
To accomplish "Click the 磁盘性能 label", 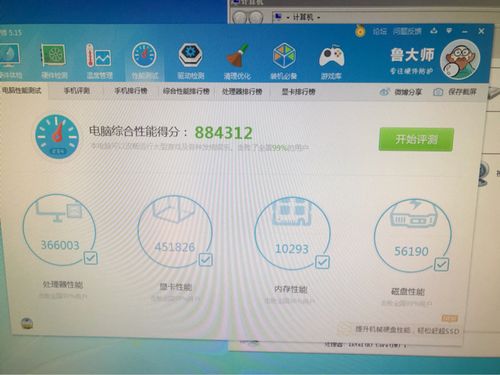I will click(408, 292).
